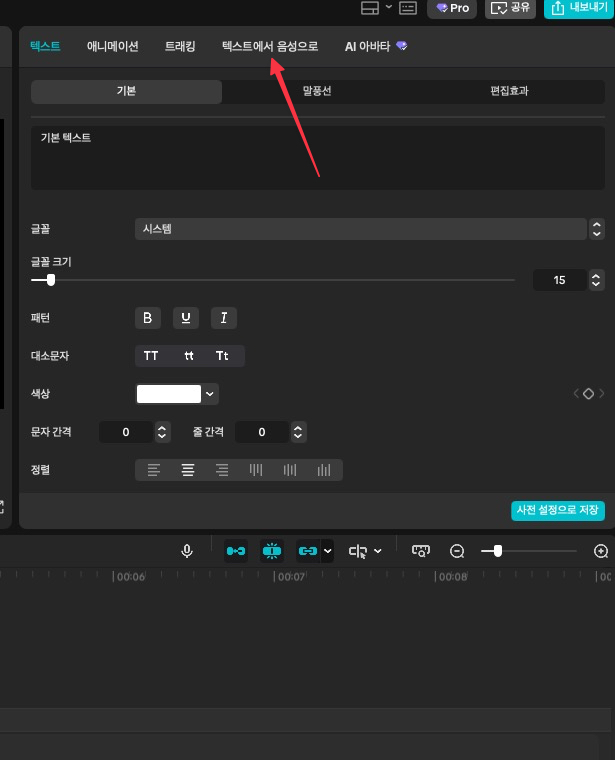The width and height of the screenshot is (615, 760).
Task: Open the 텍스트에서 음성으로 tab
Action: click(270, 46)
